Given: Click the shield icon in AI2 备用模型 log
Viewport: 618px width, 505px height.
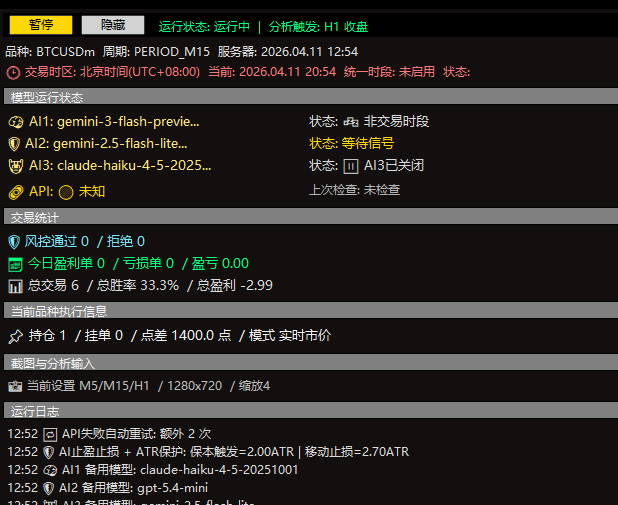Looking at the screenshot, I should click(48, 488).
